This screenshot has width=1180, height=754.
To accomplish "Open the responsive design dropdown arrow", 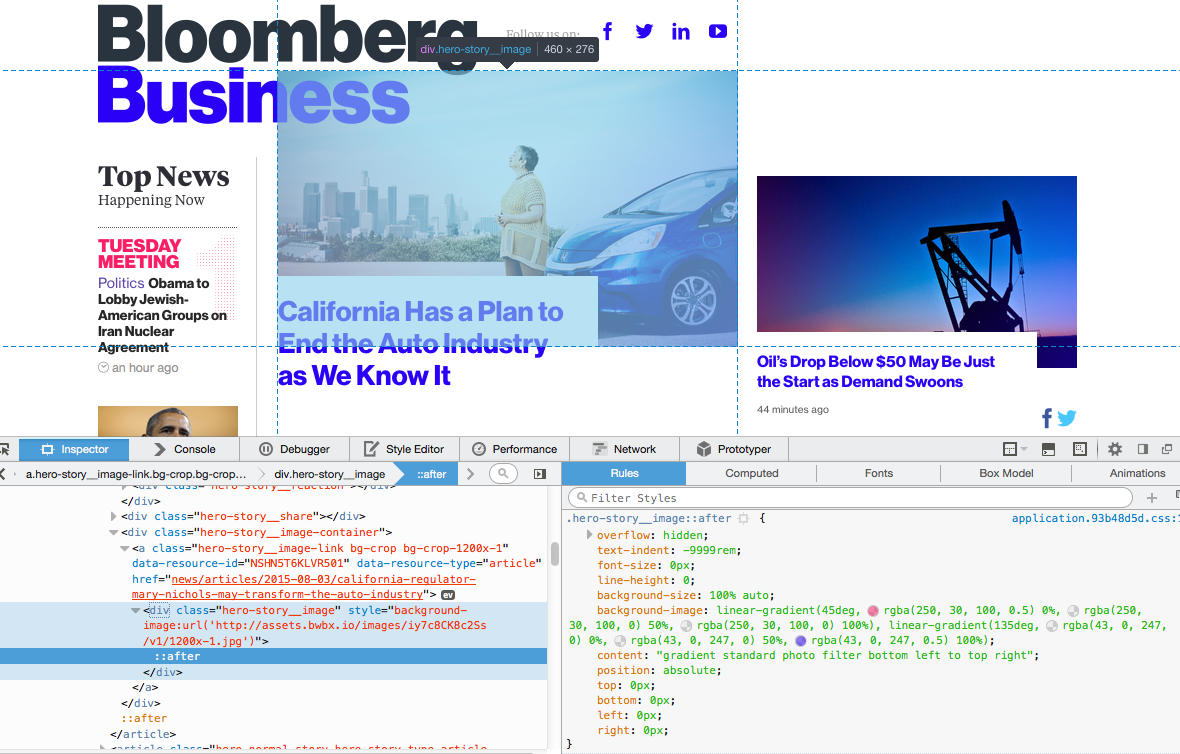I will 1023,449.
